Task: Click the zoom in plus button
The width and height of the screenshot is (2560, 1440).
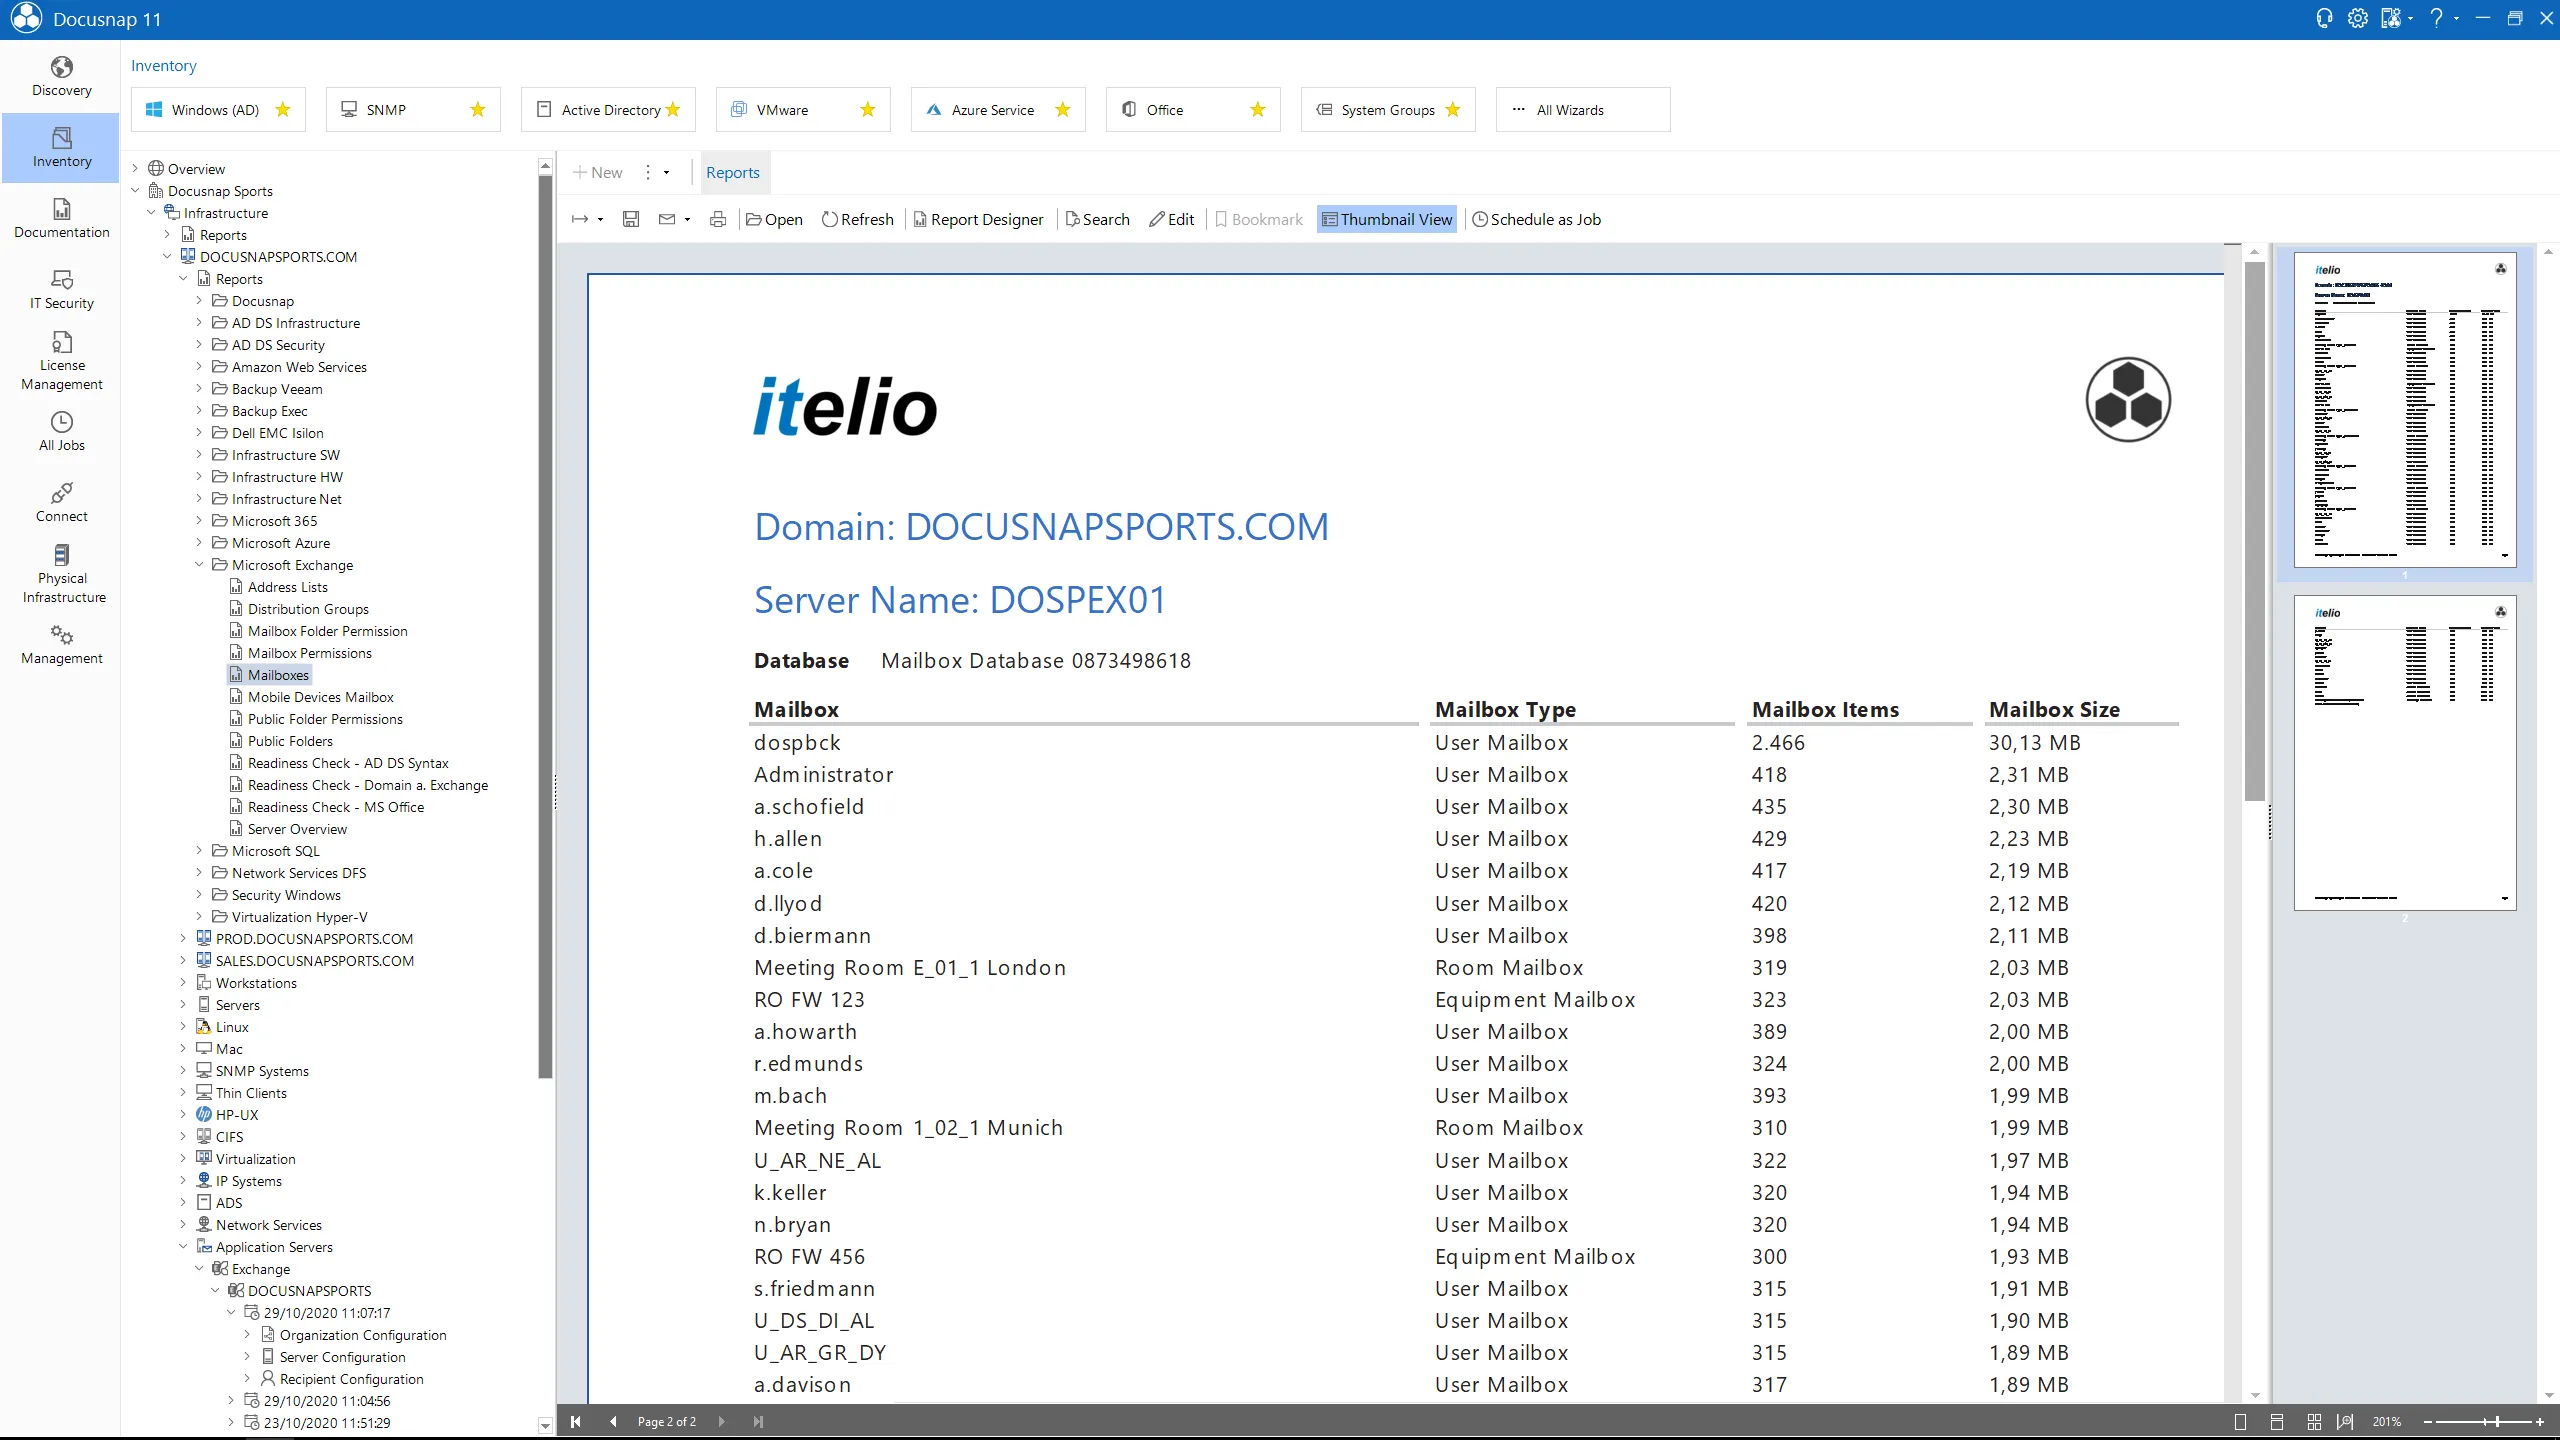Action: point(2540,1422)
